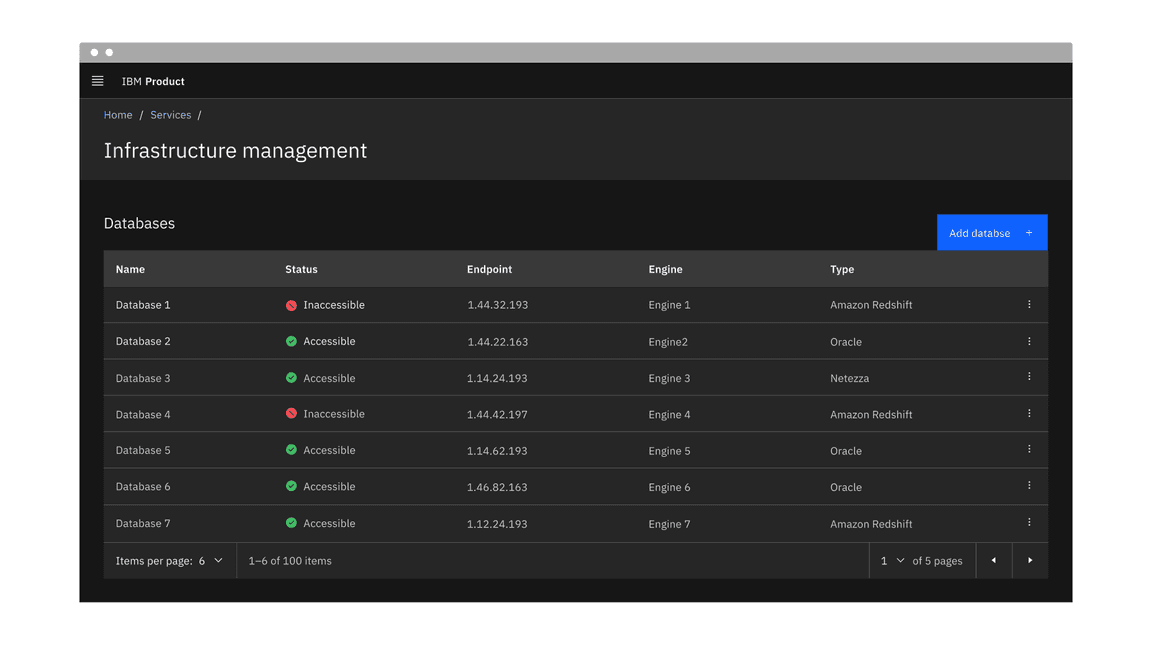Open overflow menu for Database 7
The width and height of the screenshot is (1152, 648).
coord(1029,523)
